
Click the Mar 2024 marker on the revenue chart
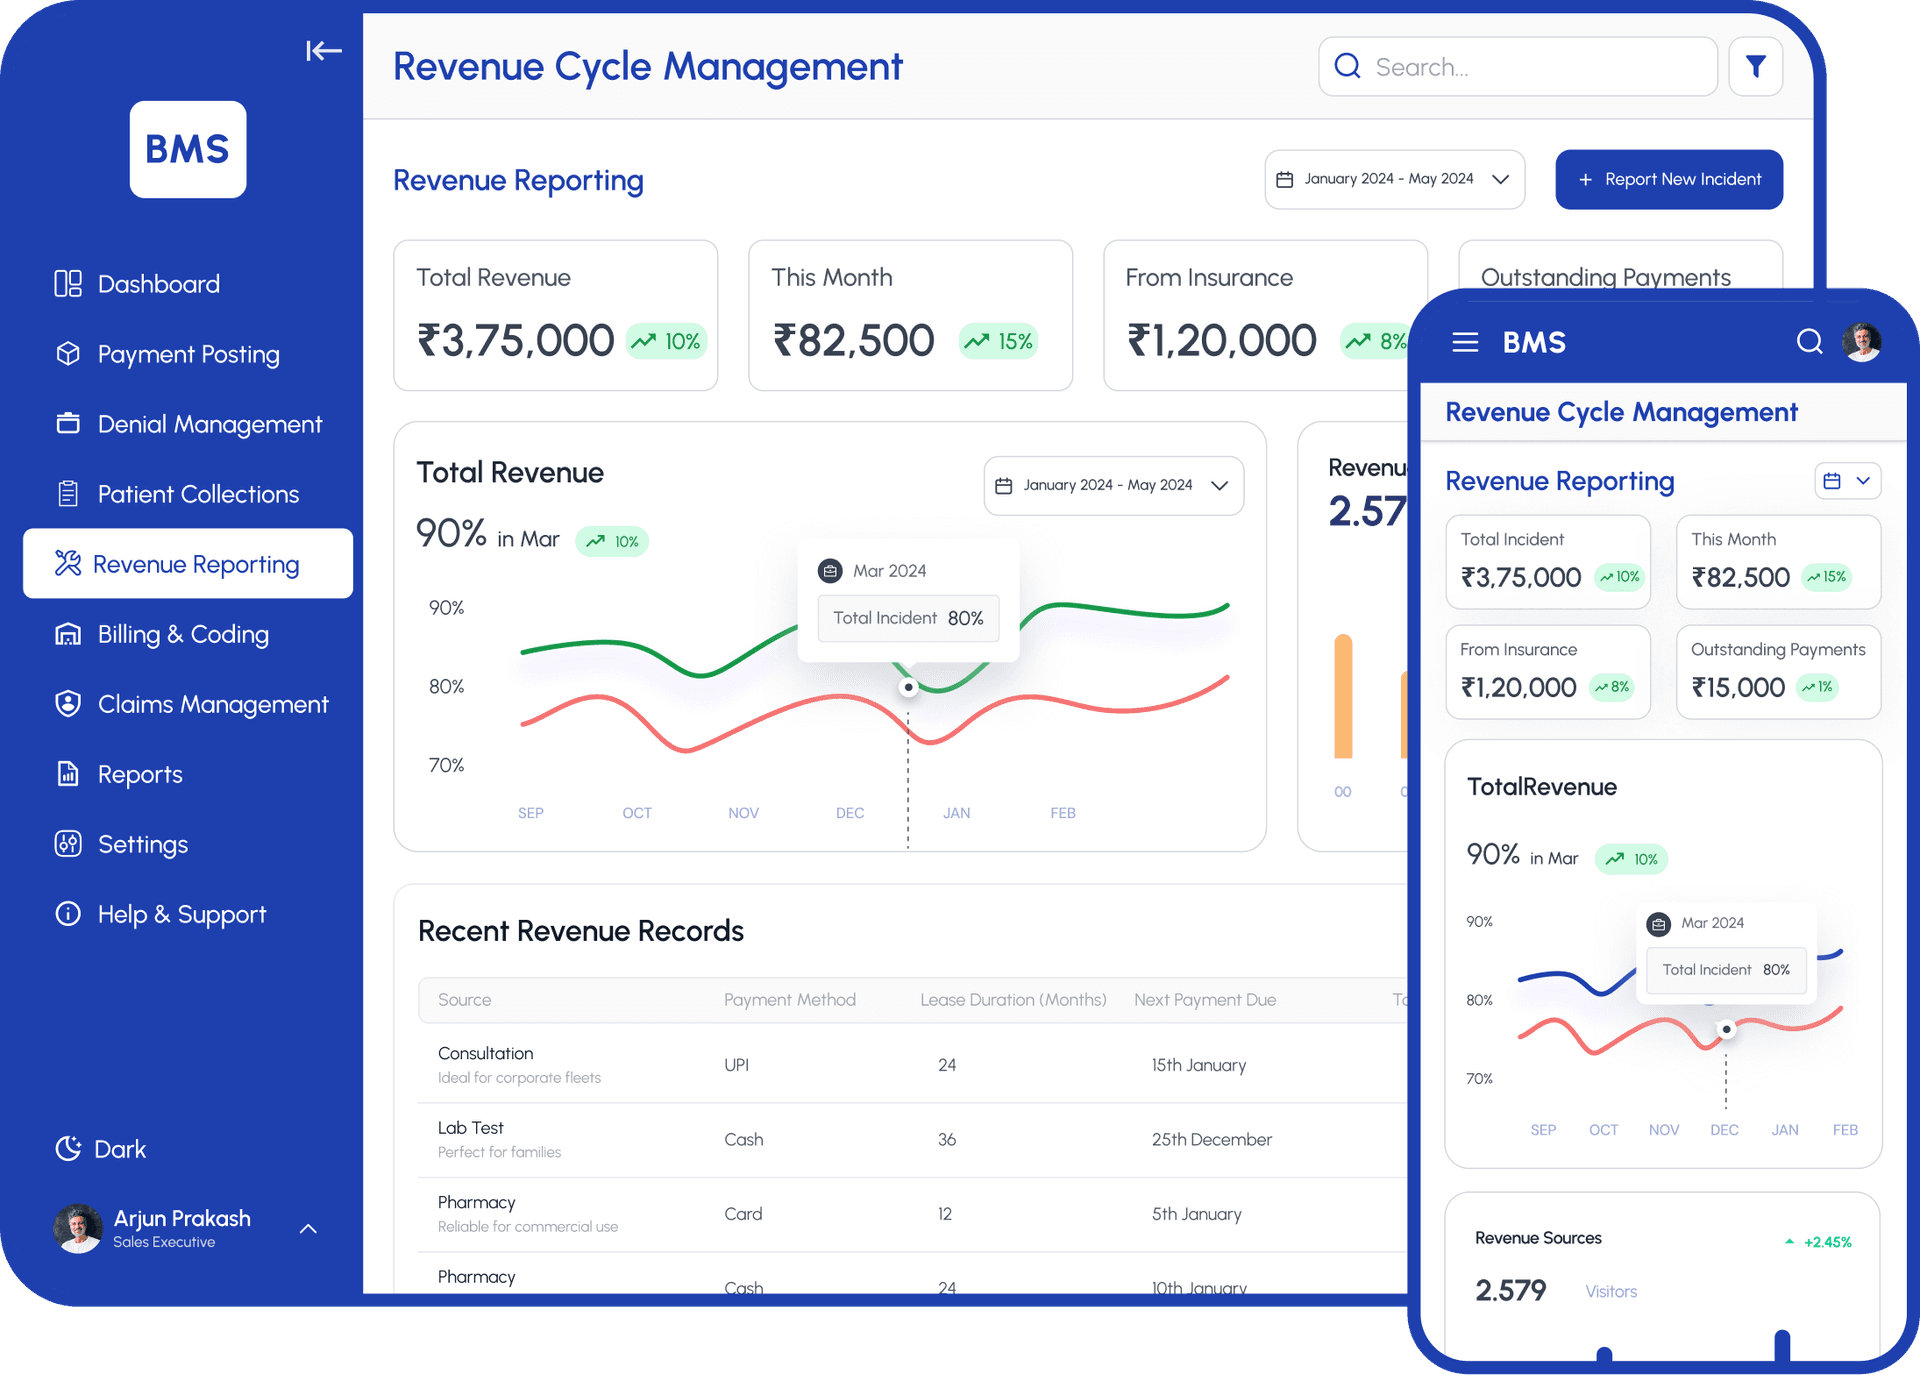click(x=908, y=687)
